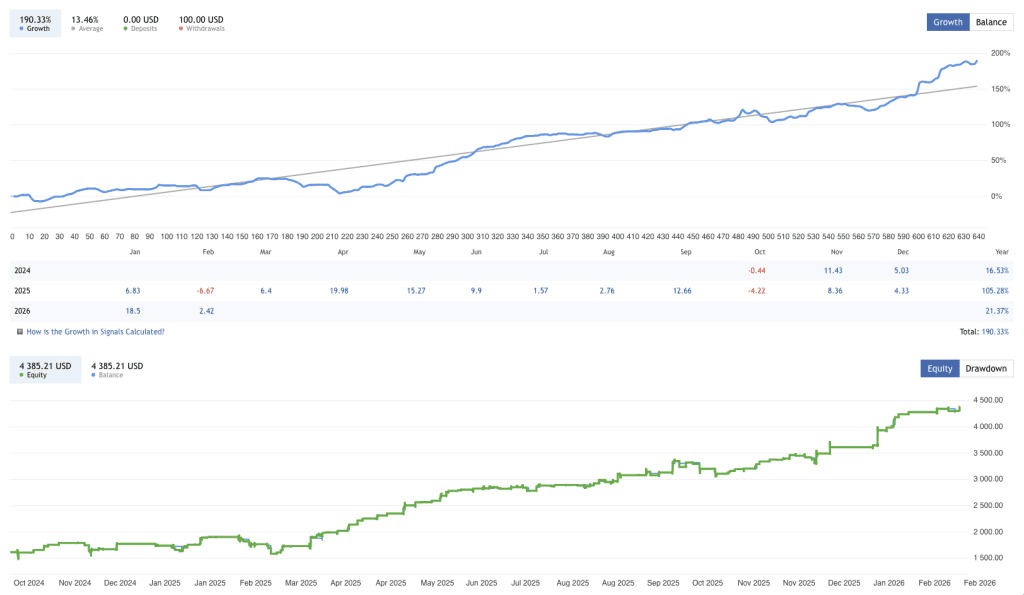The image size is (1024, 595).
Task: Click the green Deposits indicator dot
Action: tap(126, 28)
